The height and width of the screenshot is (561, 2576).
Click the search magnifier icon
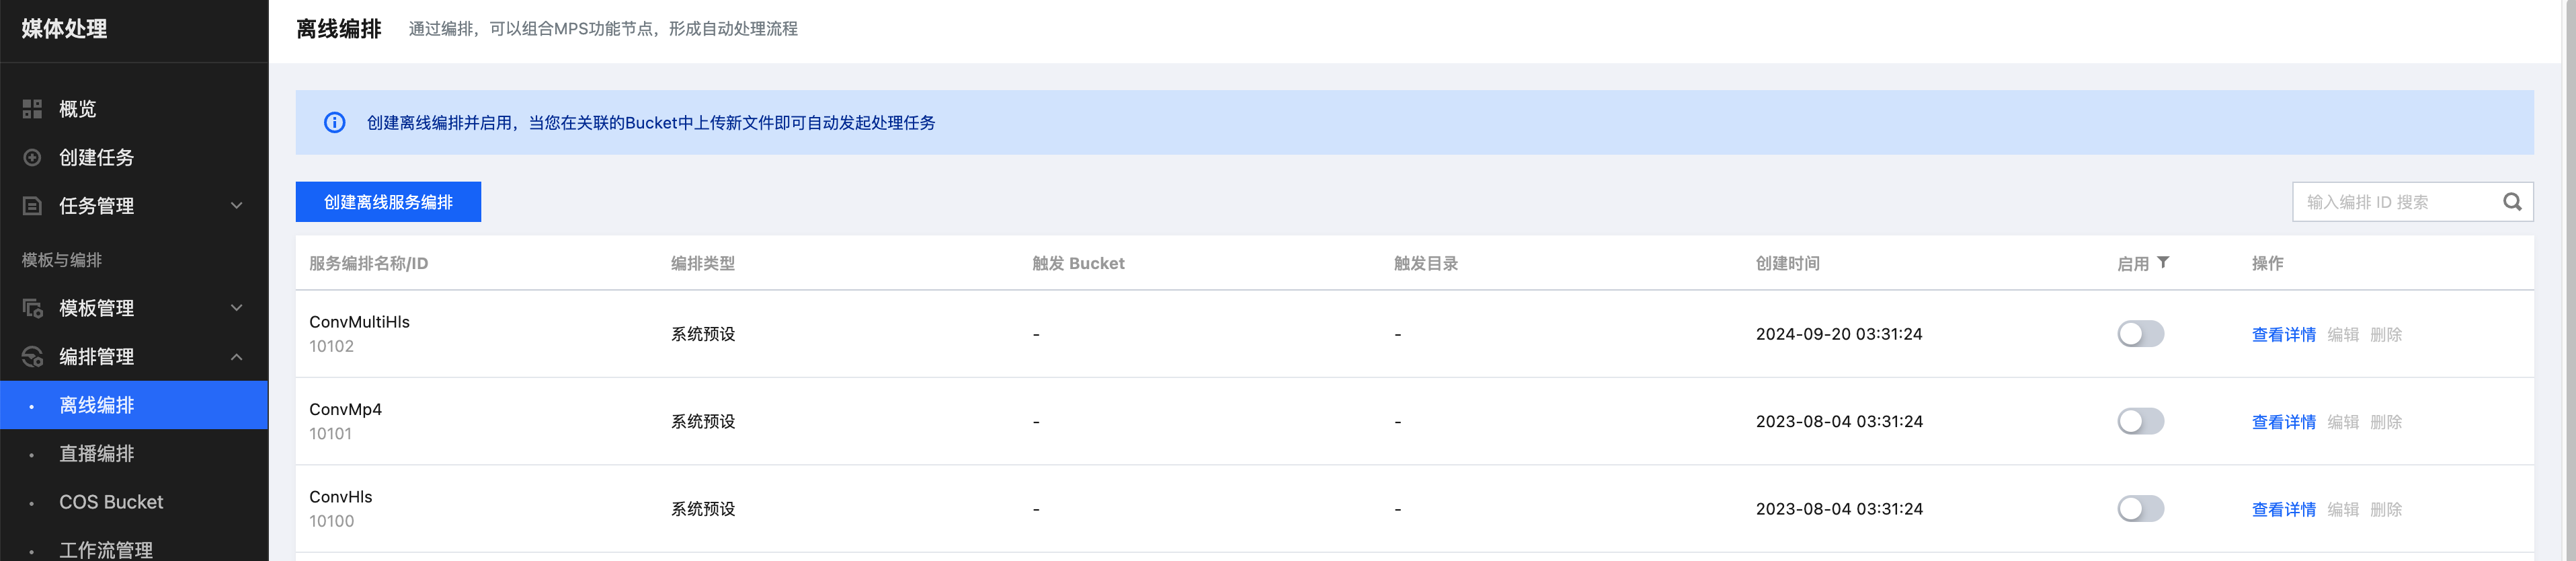[x=2511, y=202]
